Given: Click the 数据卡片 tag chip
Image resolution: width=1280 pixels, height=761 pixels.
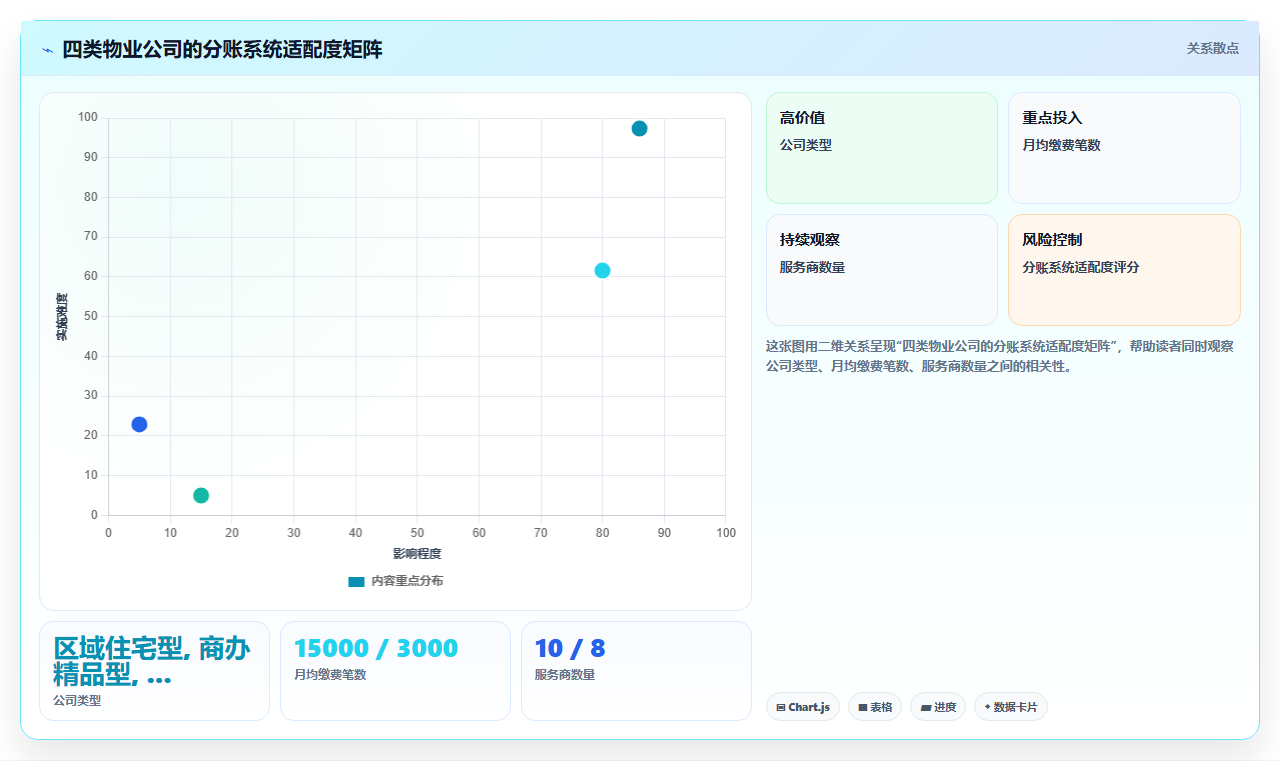Looking at the screenshot, I should click(x=1011, y=707).
